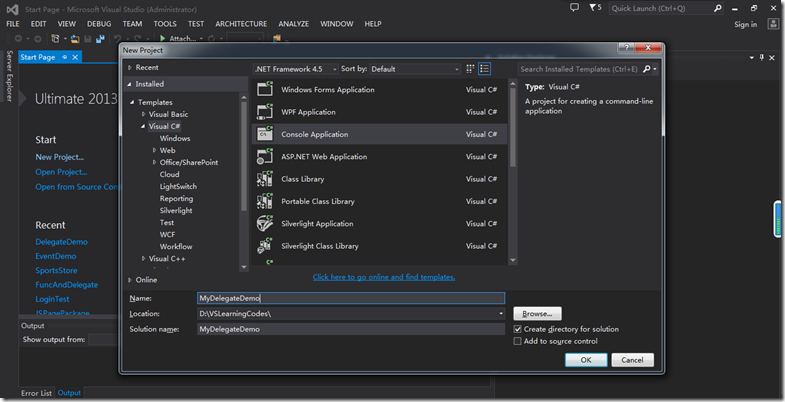Switch templates to medium icons list view
This screenshot has height=402, width=785.
tap(484, 69)
